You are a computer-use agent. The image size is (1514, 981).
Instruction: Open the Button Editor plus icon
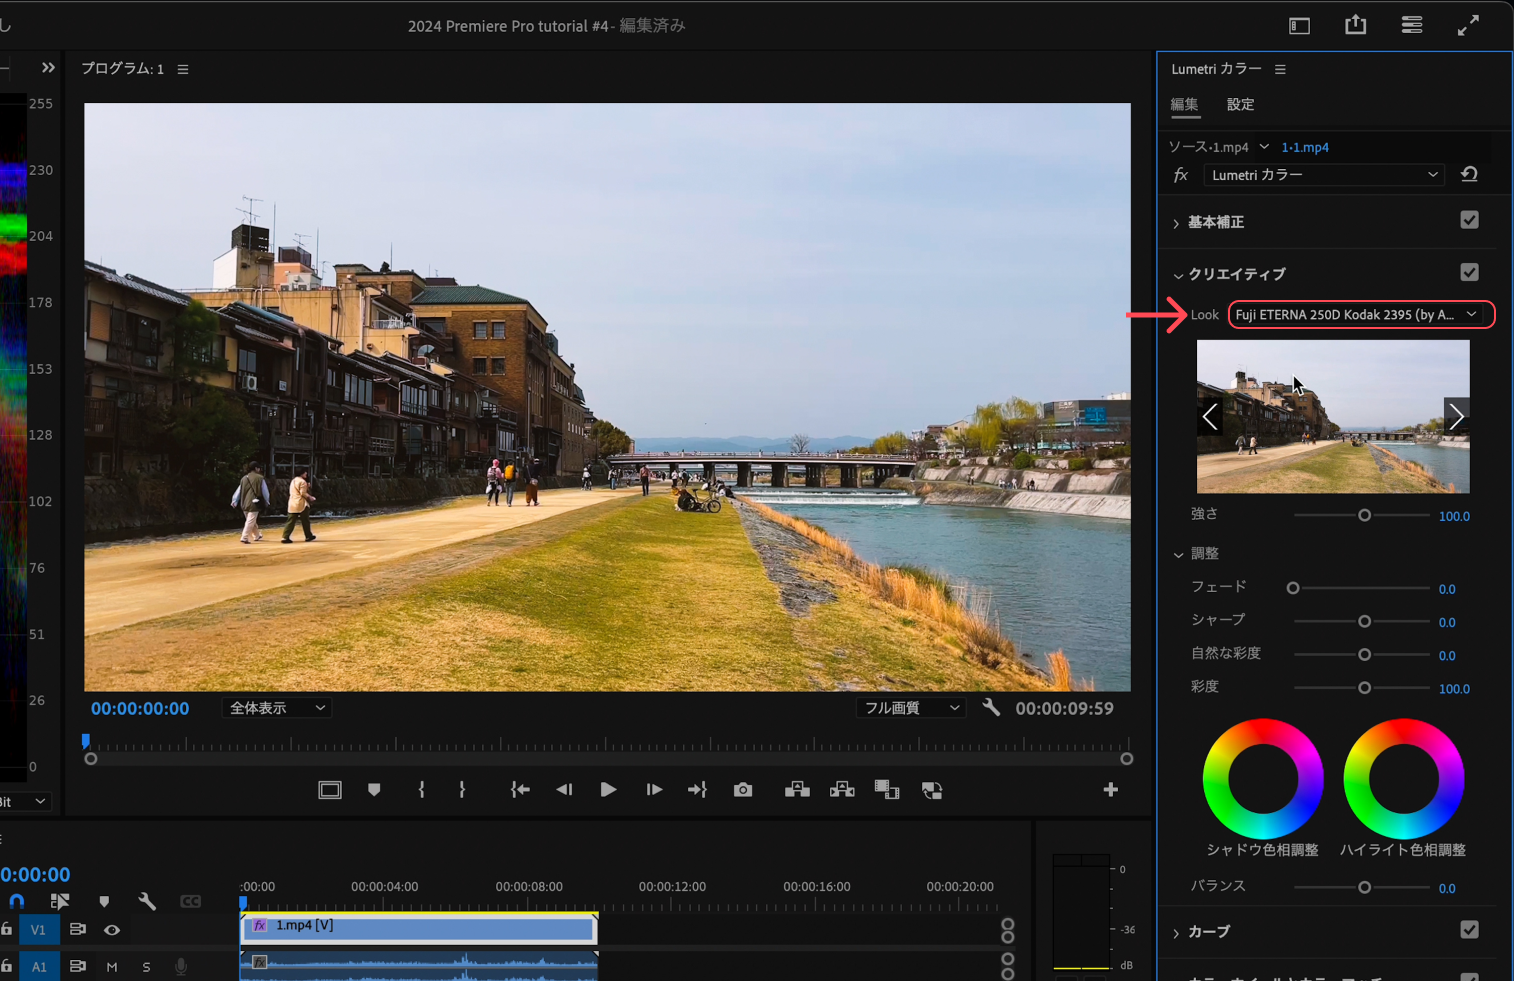pyautogui.click(x=1110, y=790)
